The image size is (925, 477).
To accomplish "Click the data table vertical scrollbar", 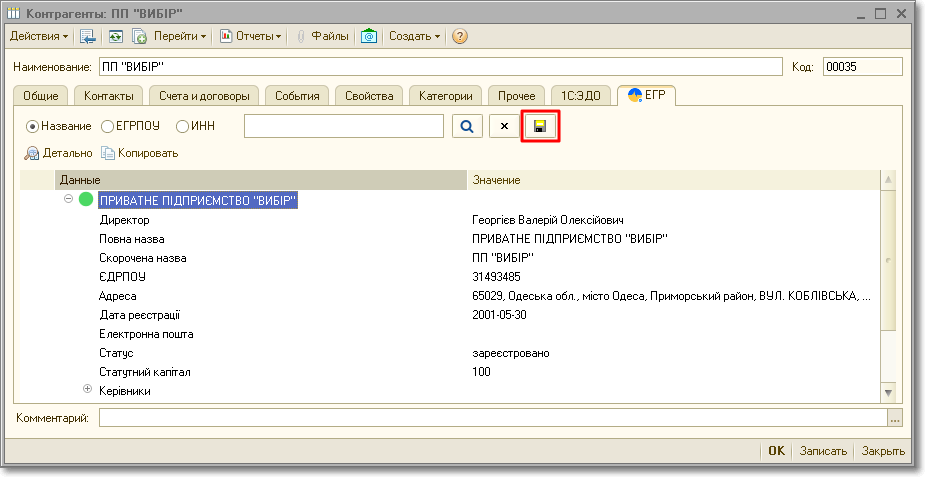I will point(886,285).
